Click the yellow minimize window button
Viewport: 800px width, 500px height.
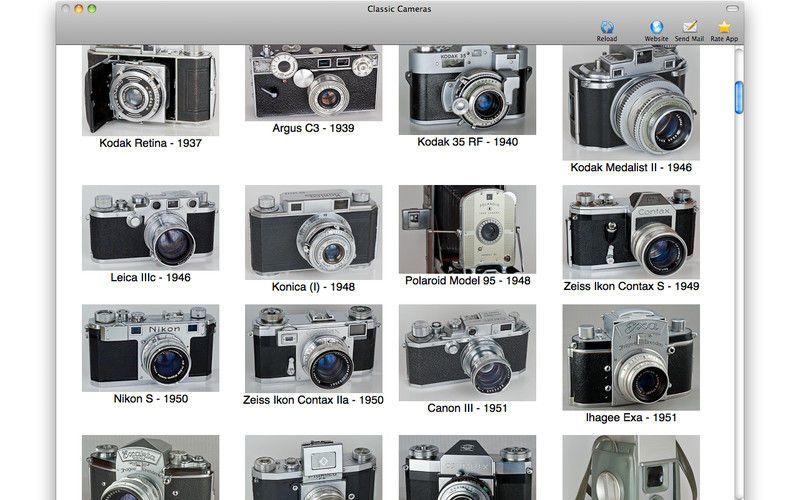(79, 9)
